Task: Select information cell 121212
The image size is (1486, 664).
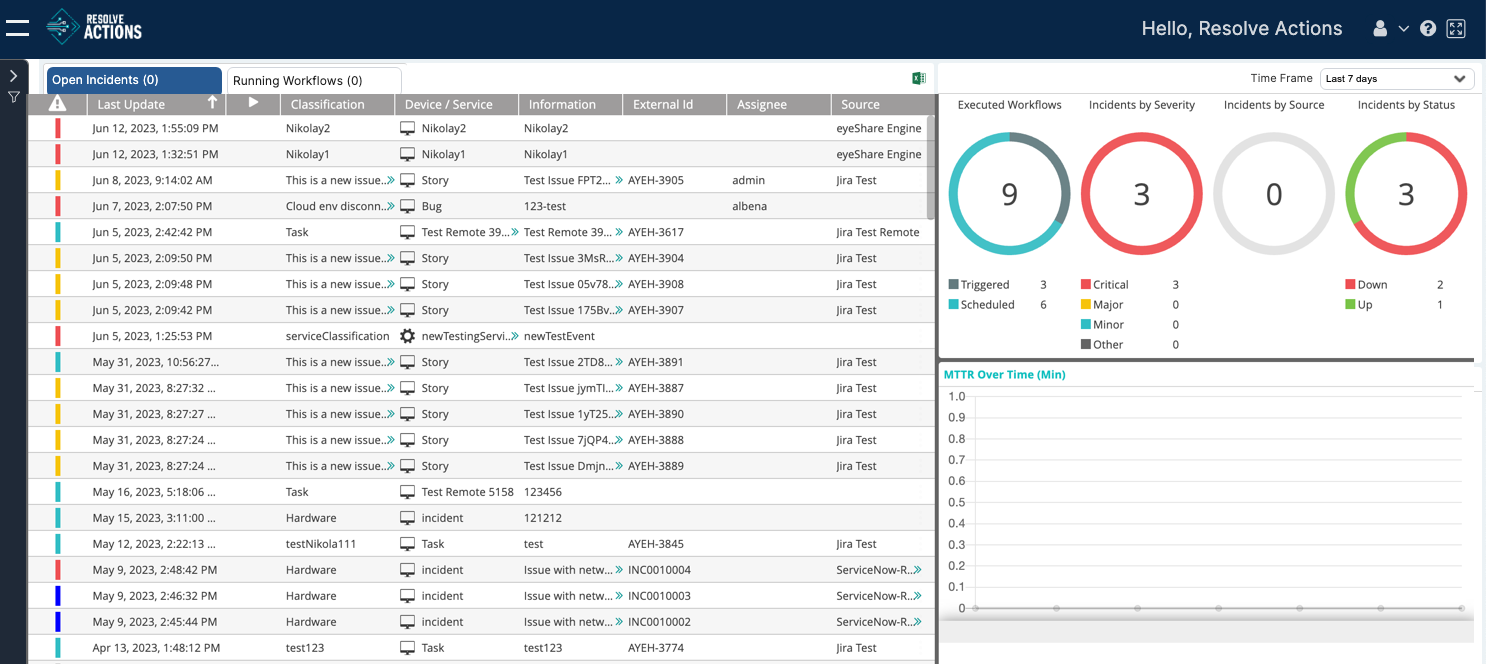Action: click(x=543, y=518)
